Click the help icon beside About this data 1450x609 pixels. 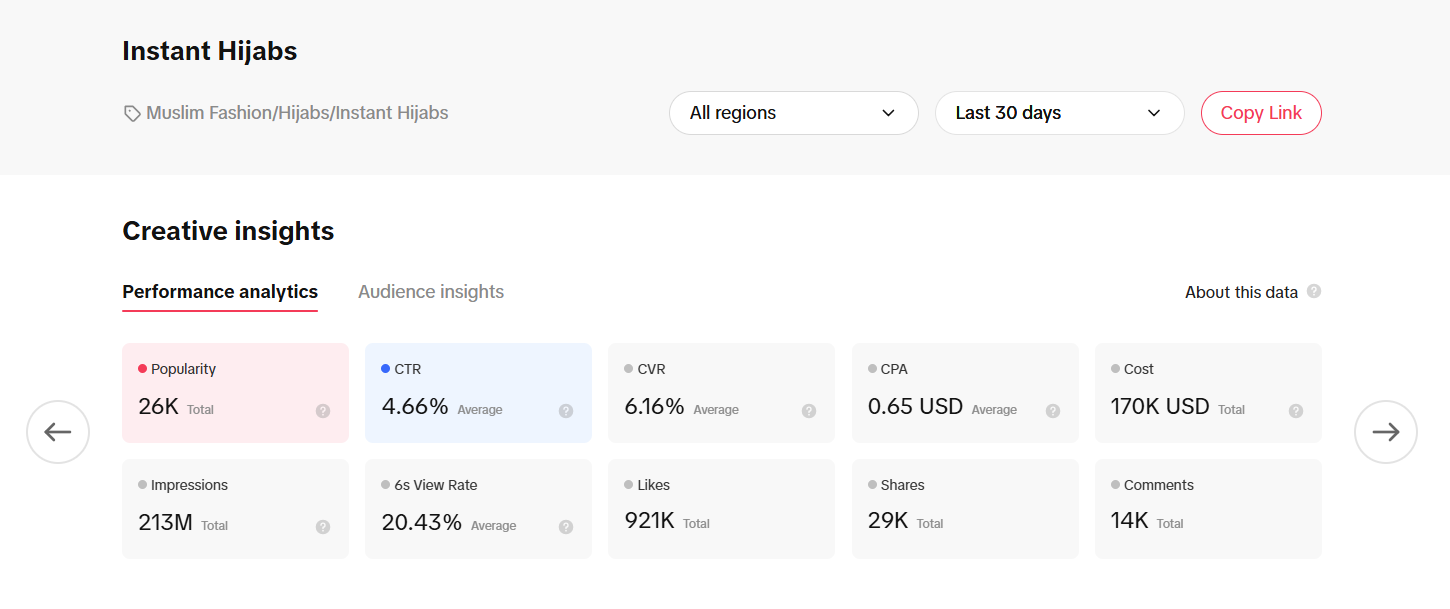point(1314,291)
